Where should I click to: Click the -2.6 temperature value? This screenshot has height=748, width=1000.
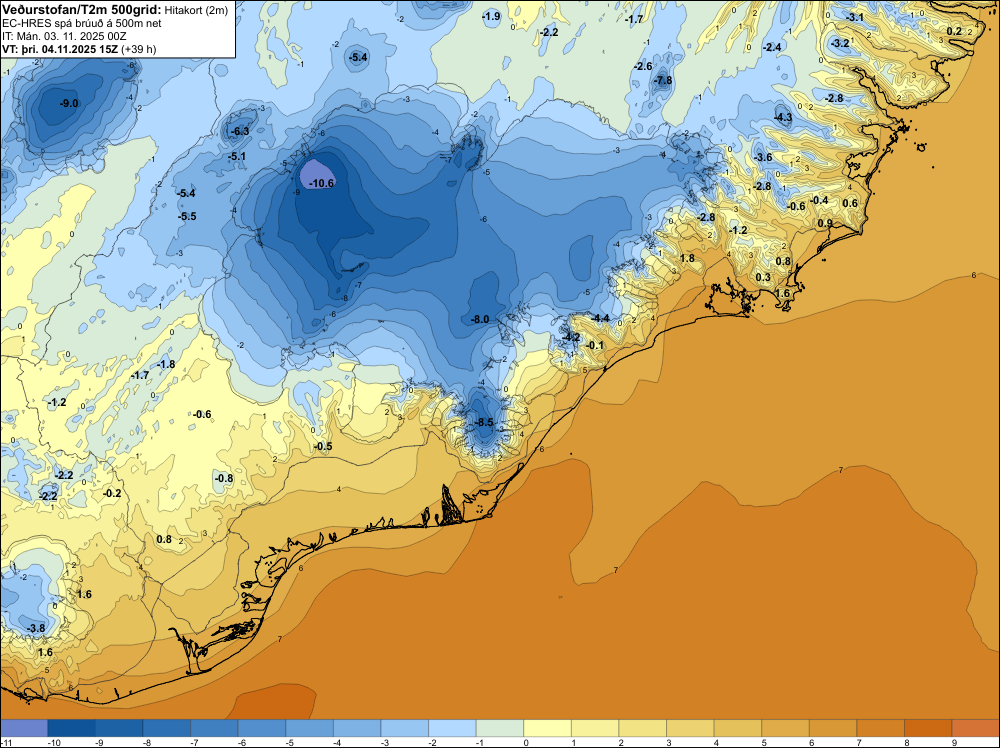coord(643,66)
